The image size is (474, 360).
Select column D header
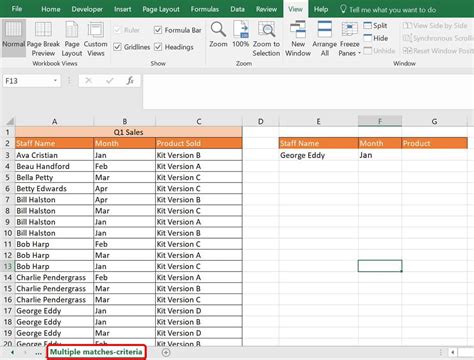click(261, 121)
